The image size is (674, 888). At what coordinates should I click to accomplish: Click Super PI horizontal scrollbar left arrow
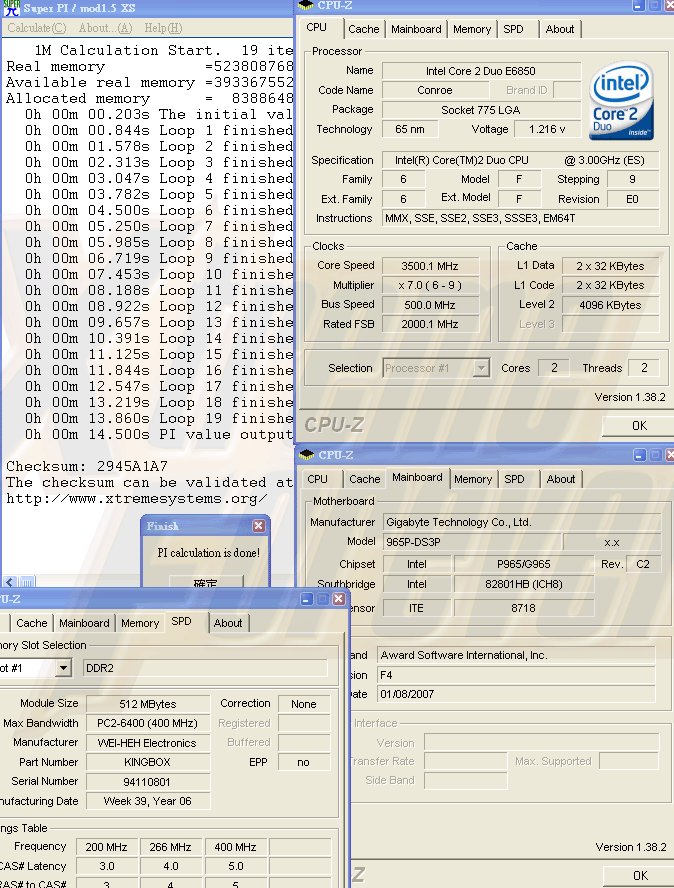point(10,582)
